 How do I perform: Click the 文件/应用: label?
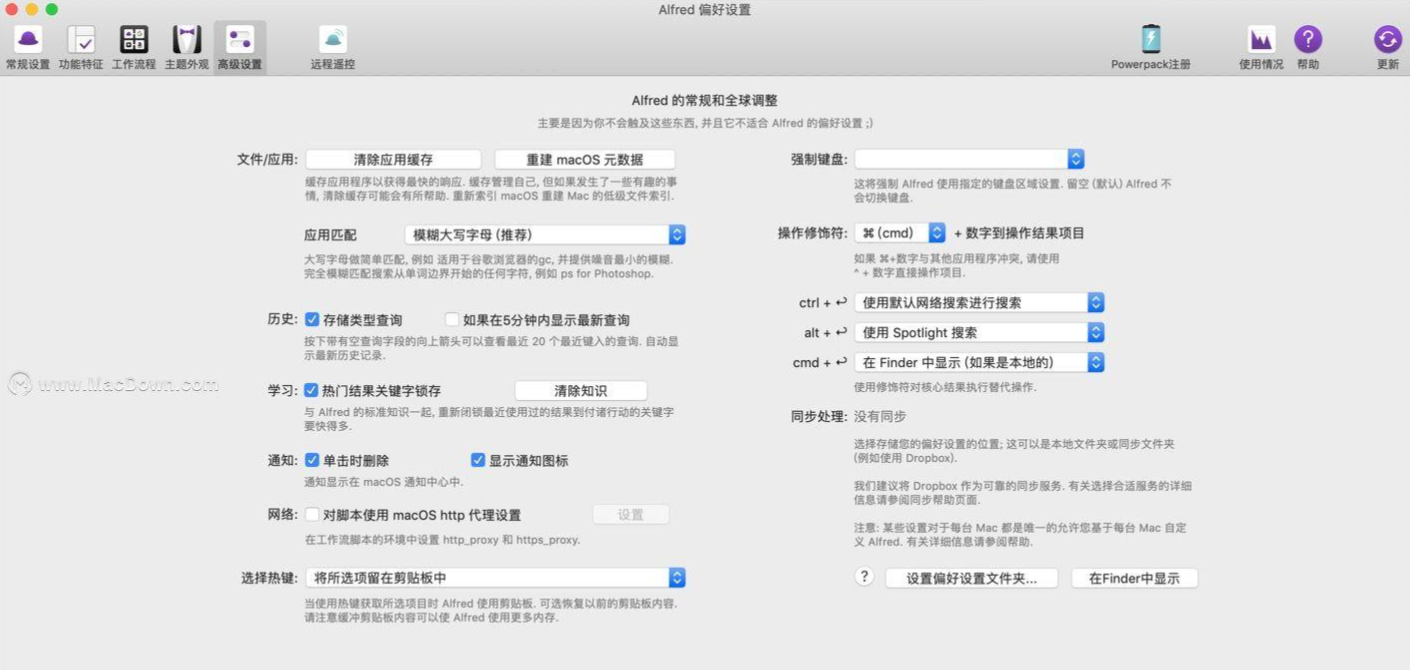pos(268,160)
